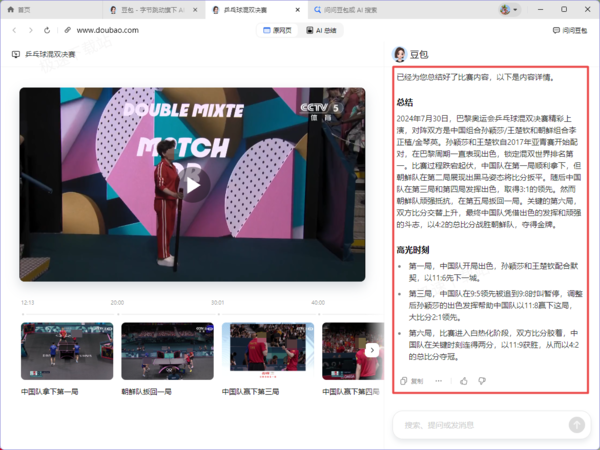Open thumbnail 中国队赢下第三局
Image resolution: width=600 pixels, height=450 pixels.
point(268,351)
